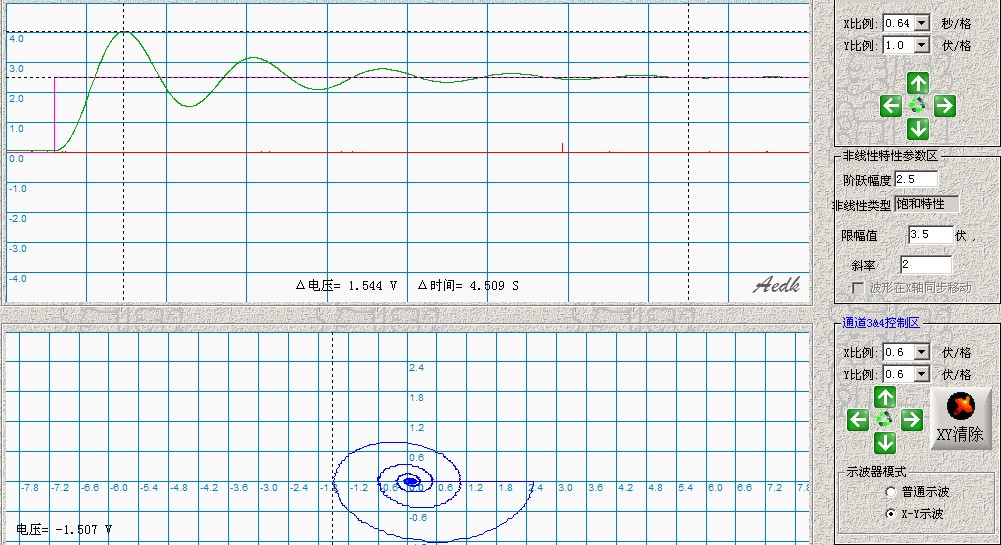1001x545 pixels.
Task: Click the 斜率 input field
Action: click(925, 265)
